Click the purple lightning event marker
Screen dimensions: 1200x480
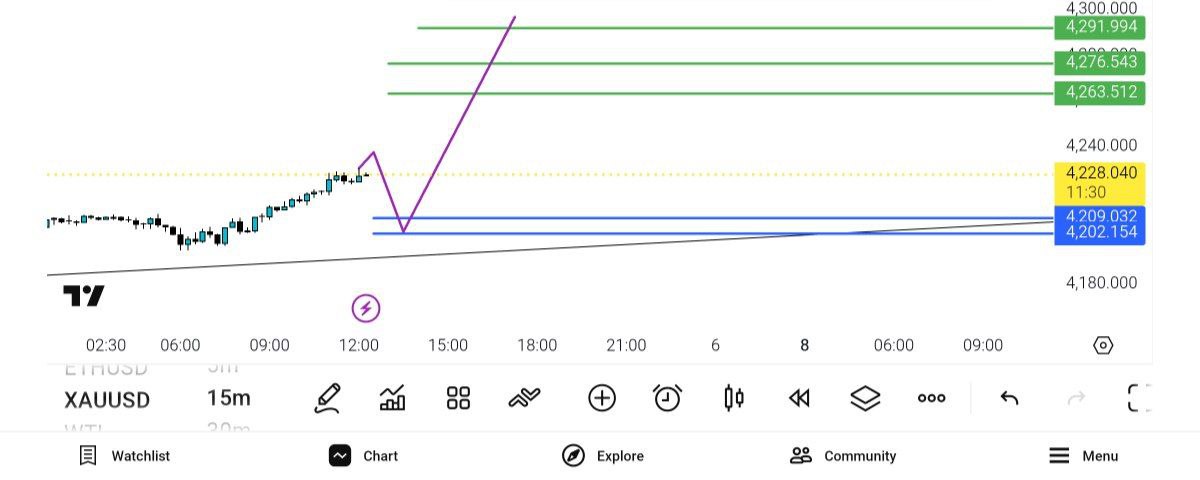(366, 308)
